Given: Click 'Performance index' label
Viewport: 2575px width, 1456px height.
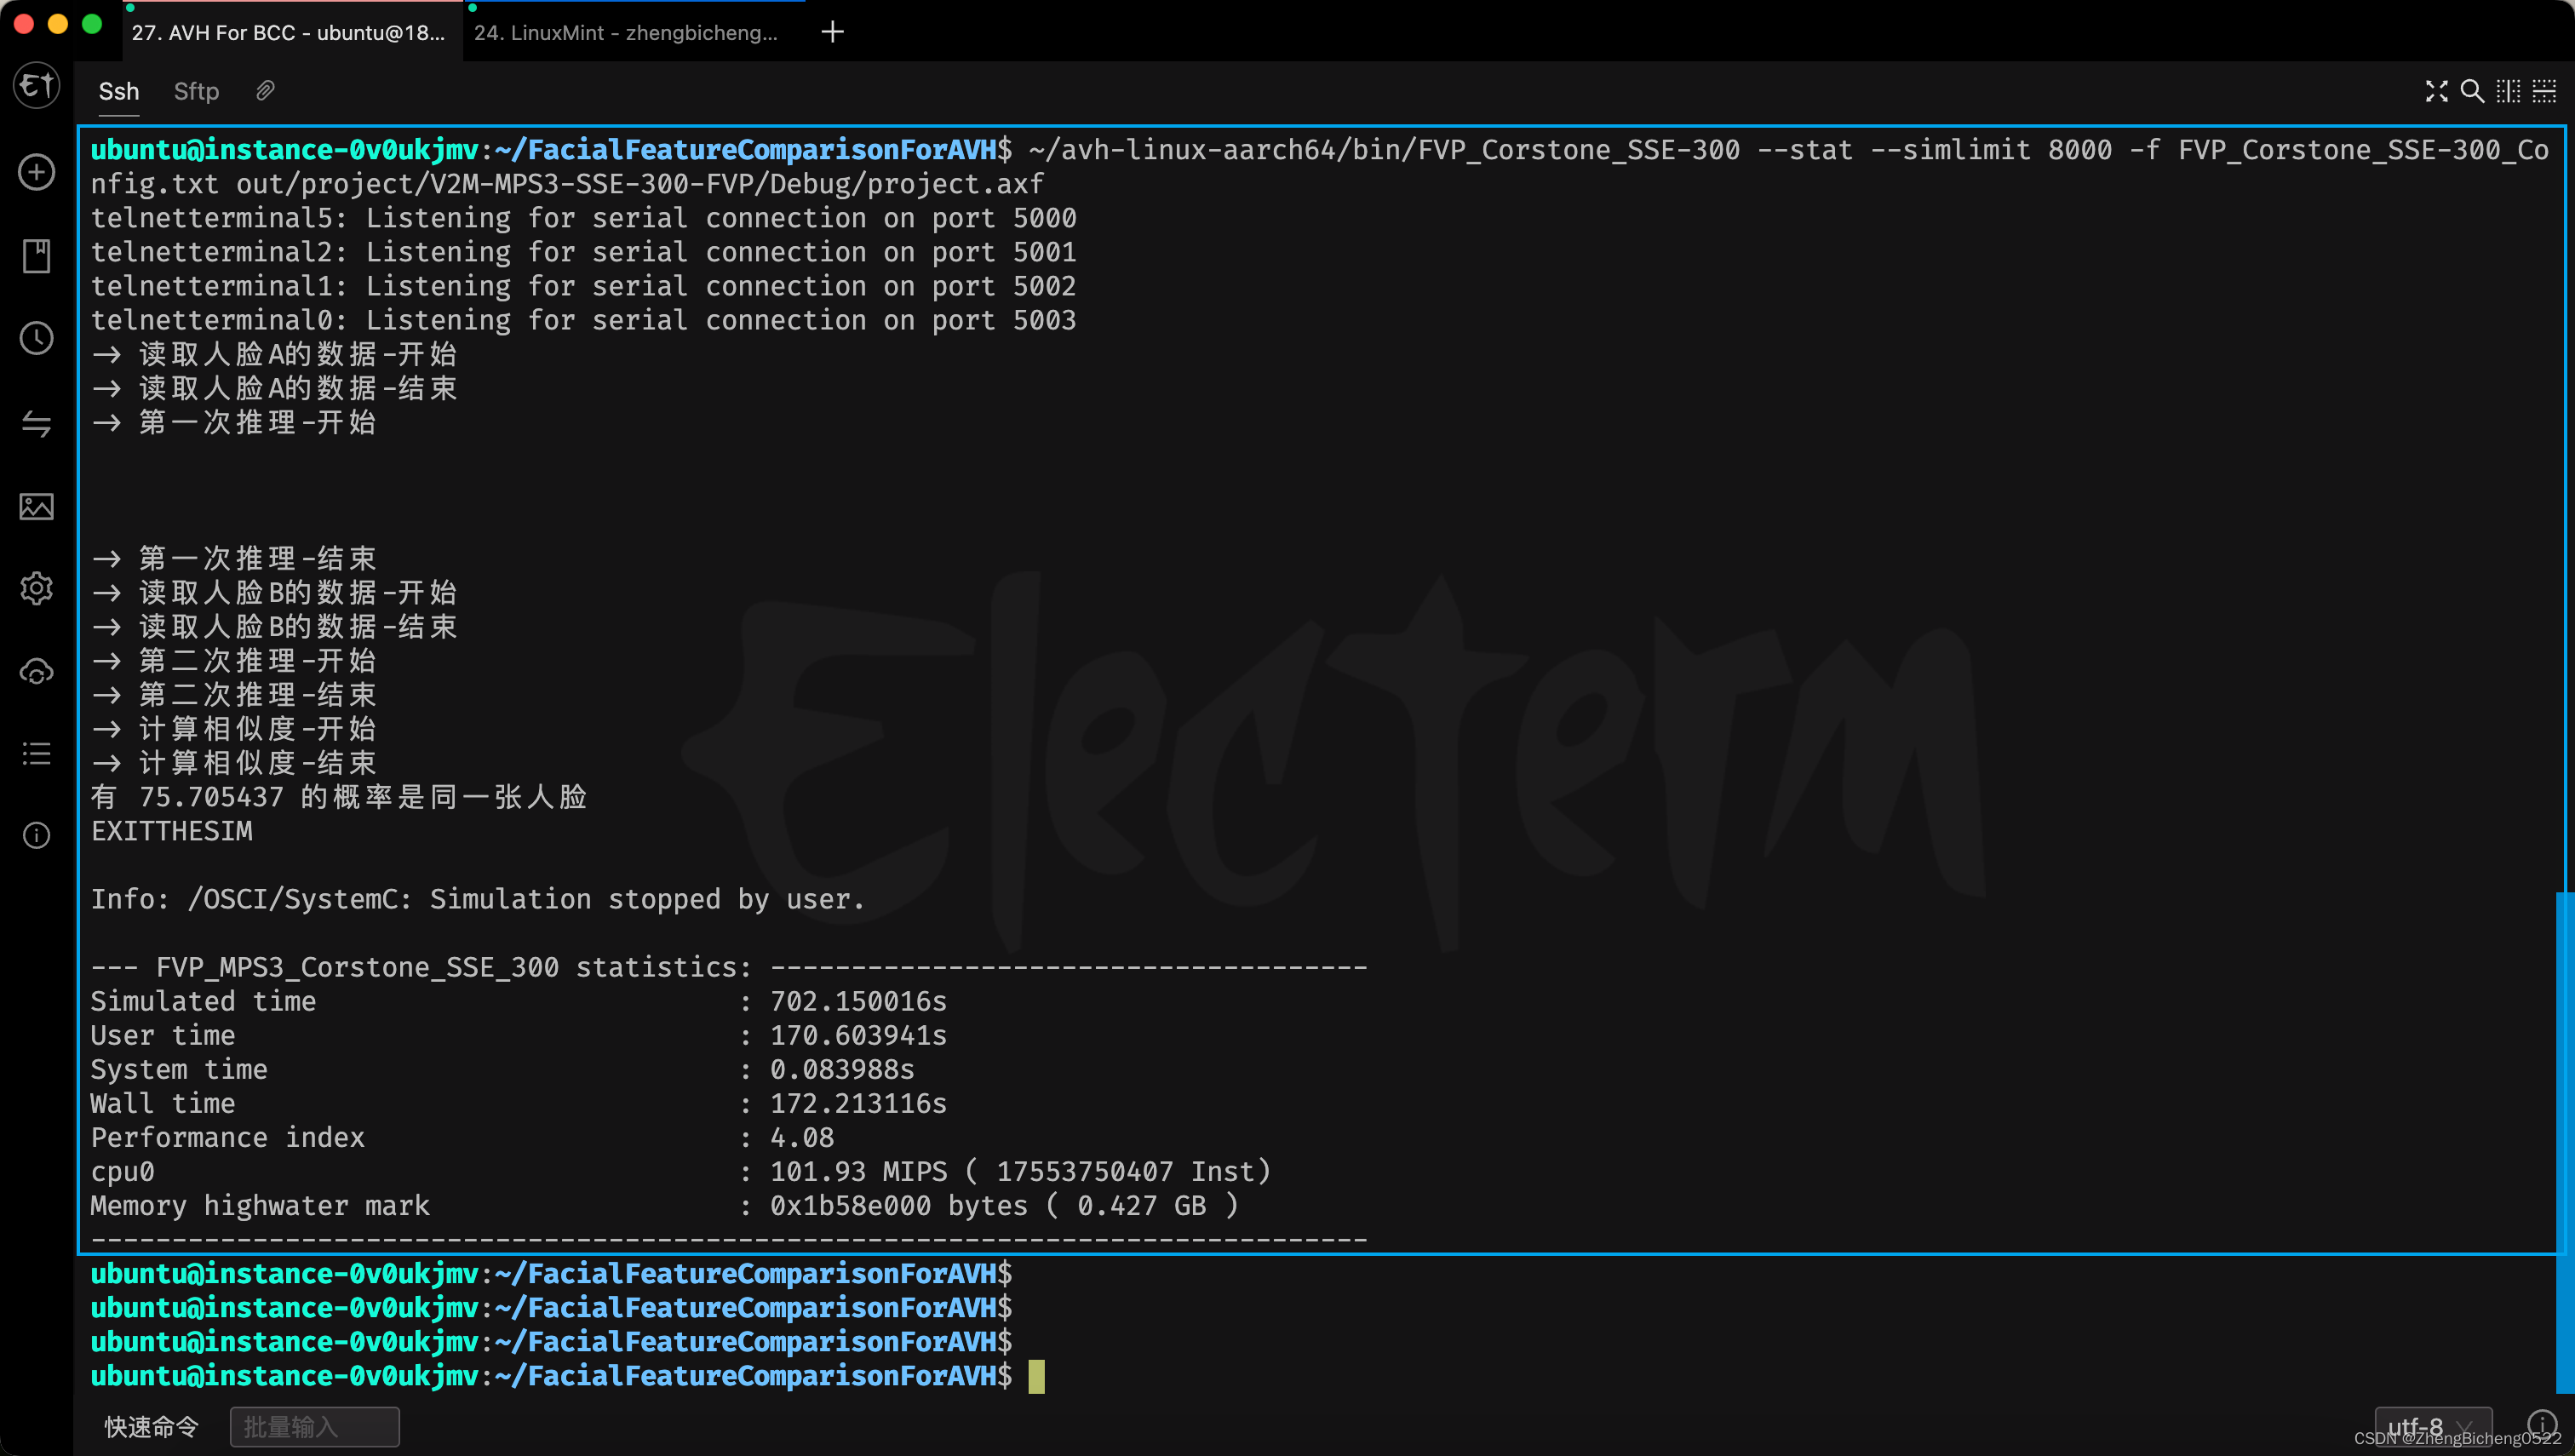Looking at the screenshot, I should pyautogui.click(x=228, y=1137).
